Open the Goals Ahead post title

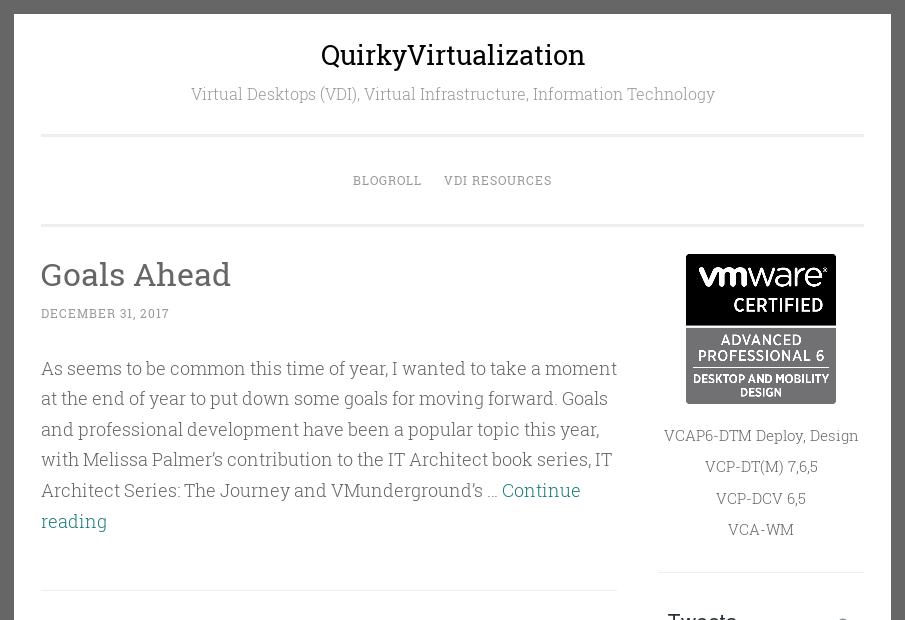[136, 274]
